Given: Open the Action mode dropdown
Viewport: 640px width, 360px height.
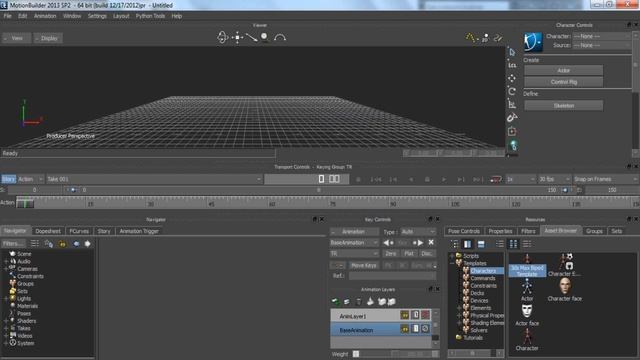Looking at the screenshot, I should (30, 179).
